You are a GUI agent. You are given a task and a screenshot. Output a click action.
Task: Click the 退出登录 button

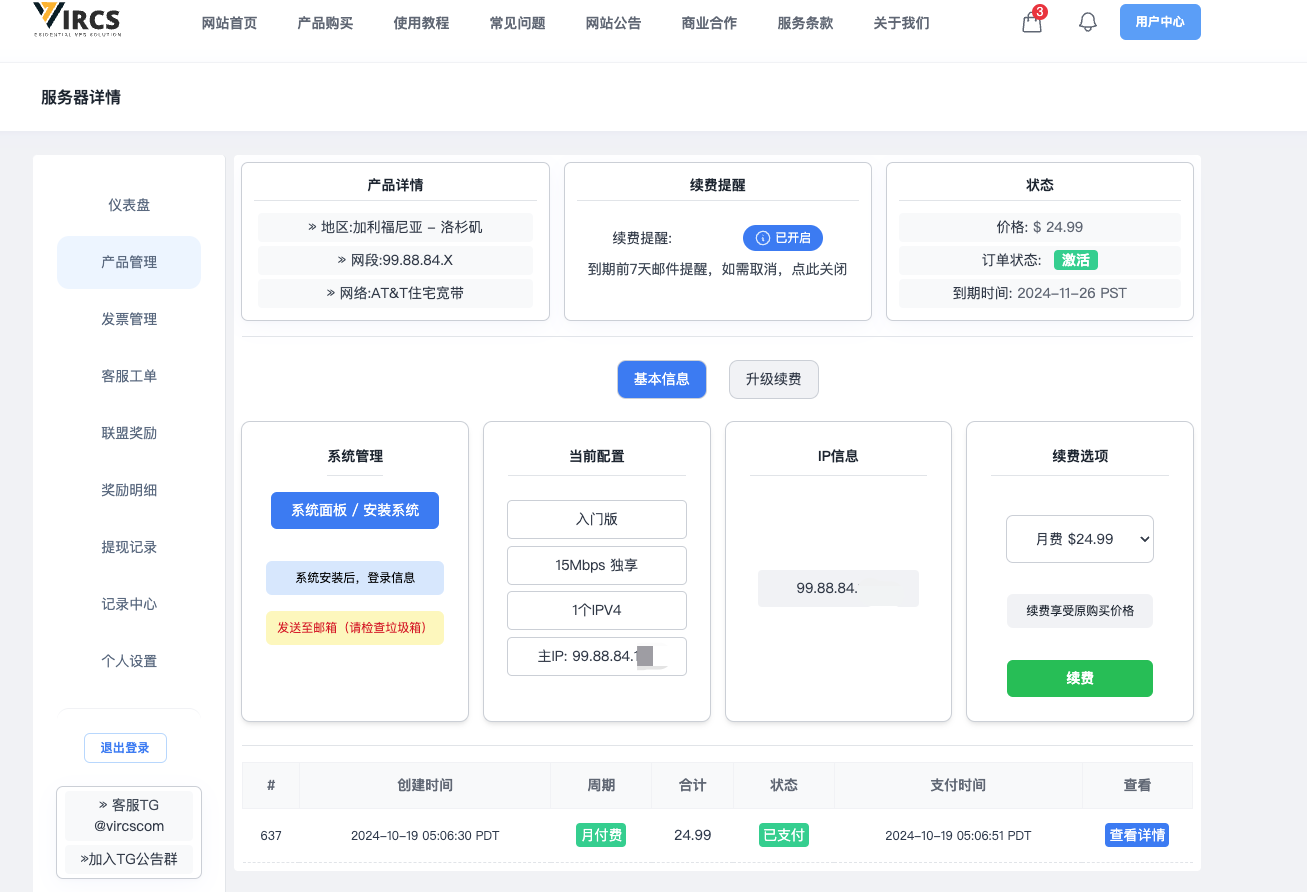tap(125, 748)
